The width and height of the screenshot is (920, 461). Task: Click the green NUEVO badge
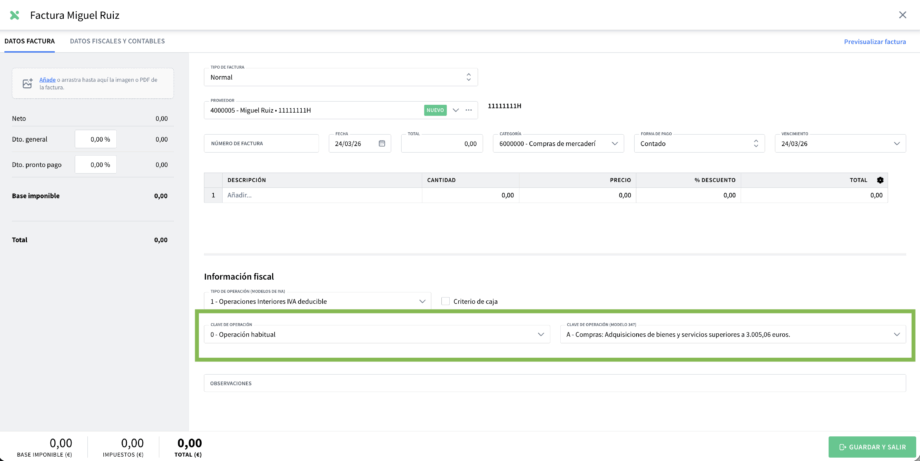point(435,110)
